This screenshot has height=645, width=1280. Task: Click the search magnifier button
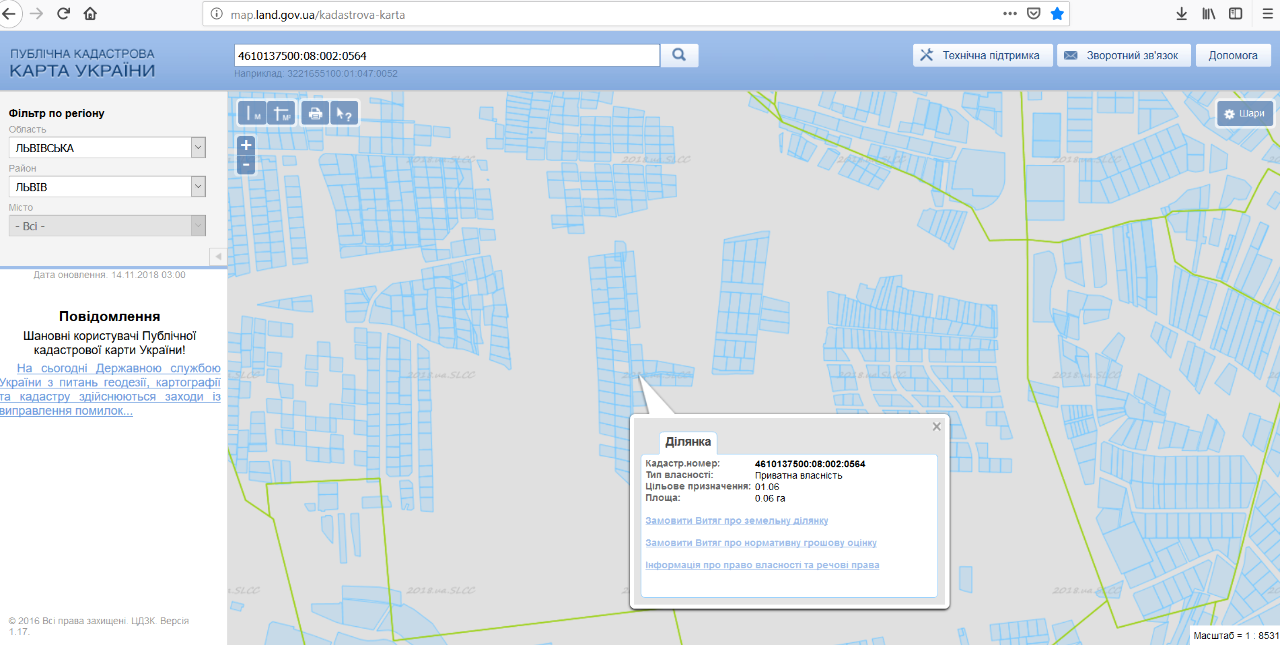679,55
